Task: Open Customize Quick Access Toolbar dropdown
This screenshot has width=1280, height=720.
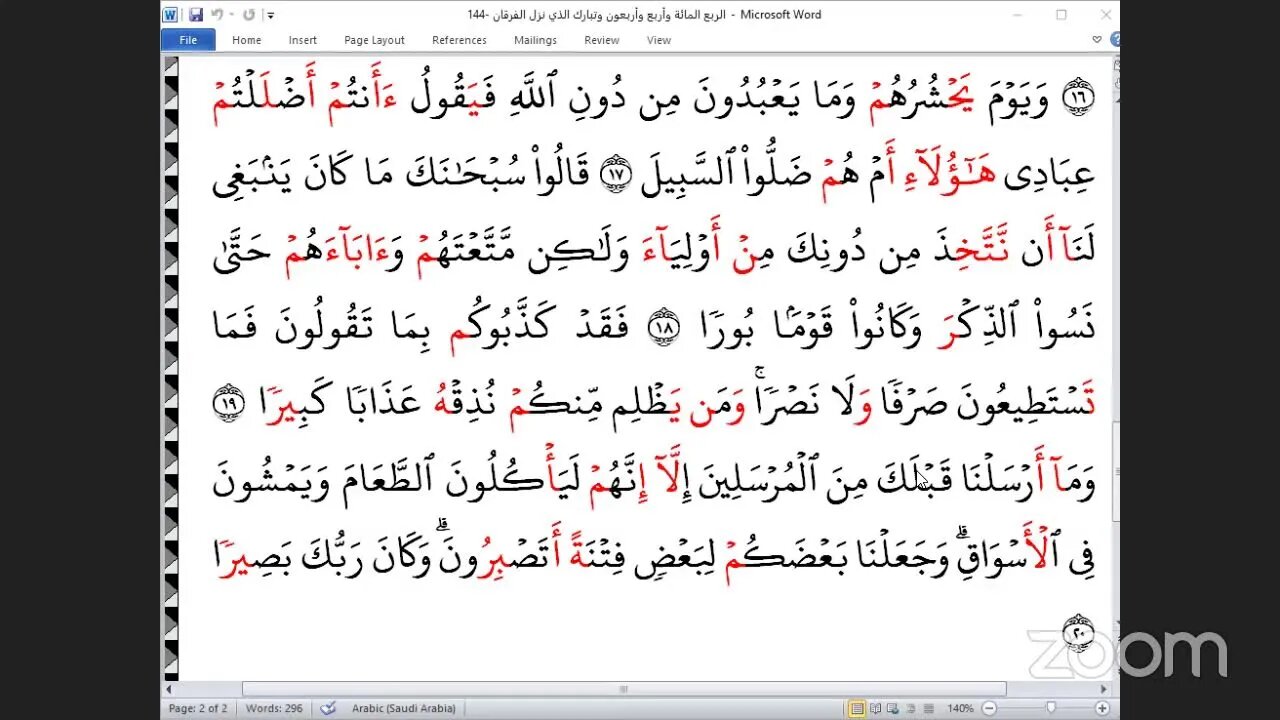Action: click(270, 16)
